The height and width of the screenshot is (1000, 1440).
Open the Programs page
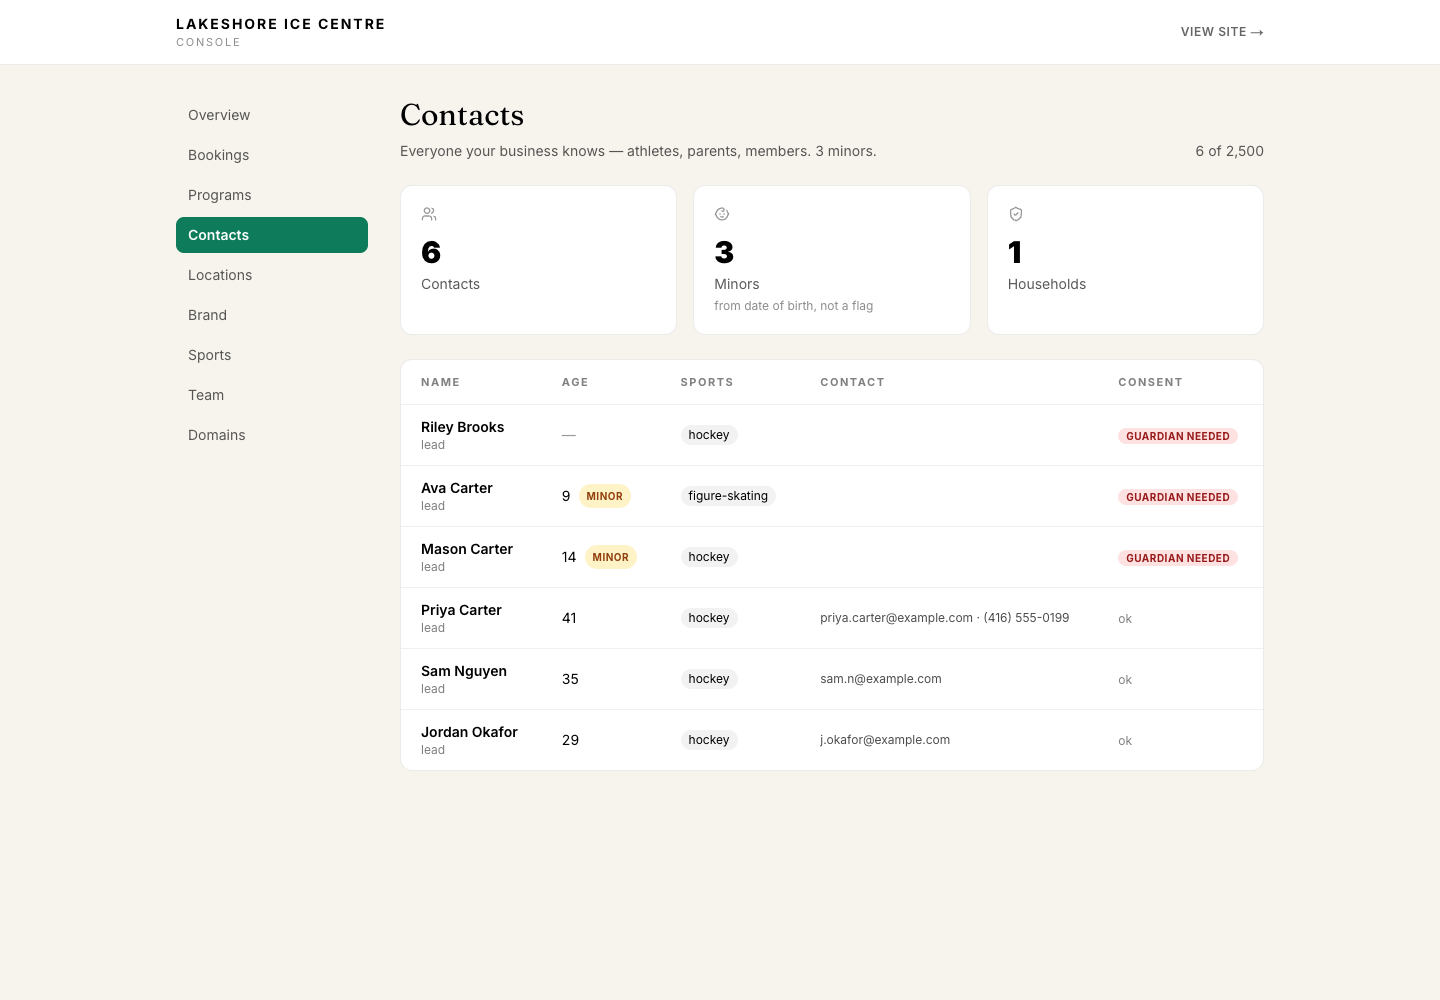(x=272, y=195)
